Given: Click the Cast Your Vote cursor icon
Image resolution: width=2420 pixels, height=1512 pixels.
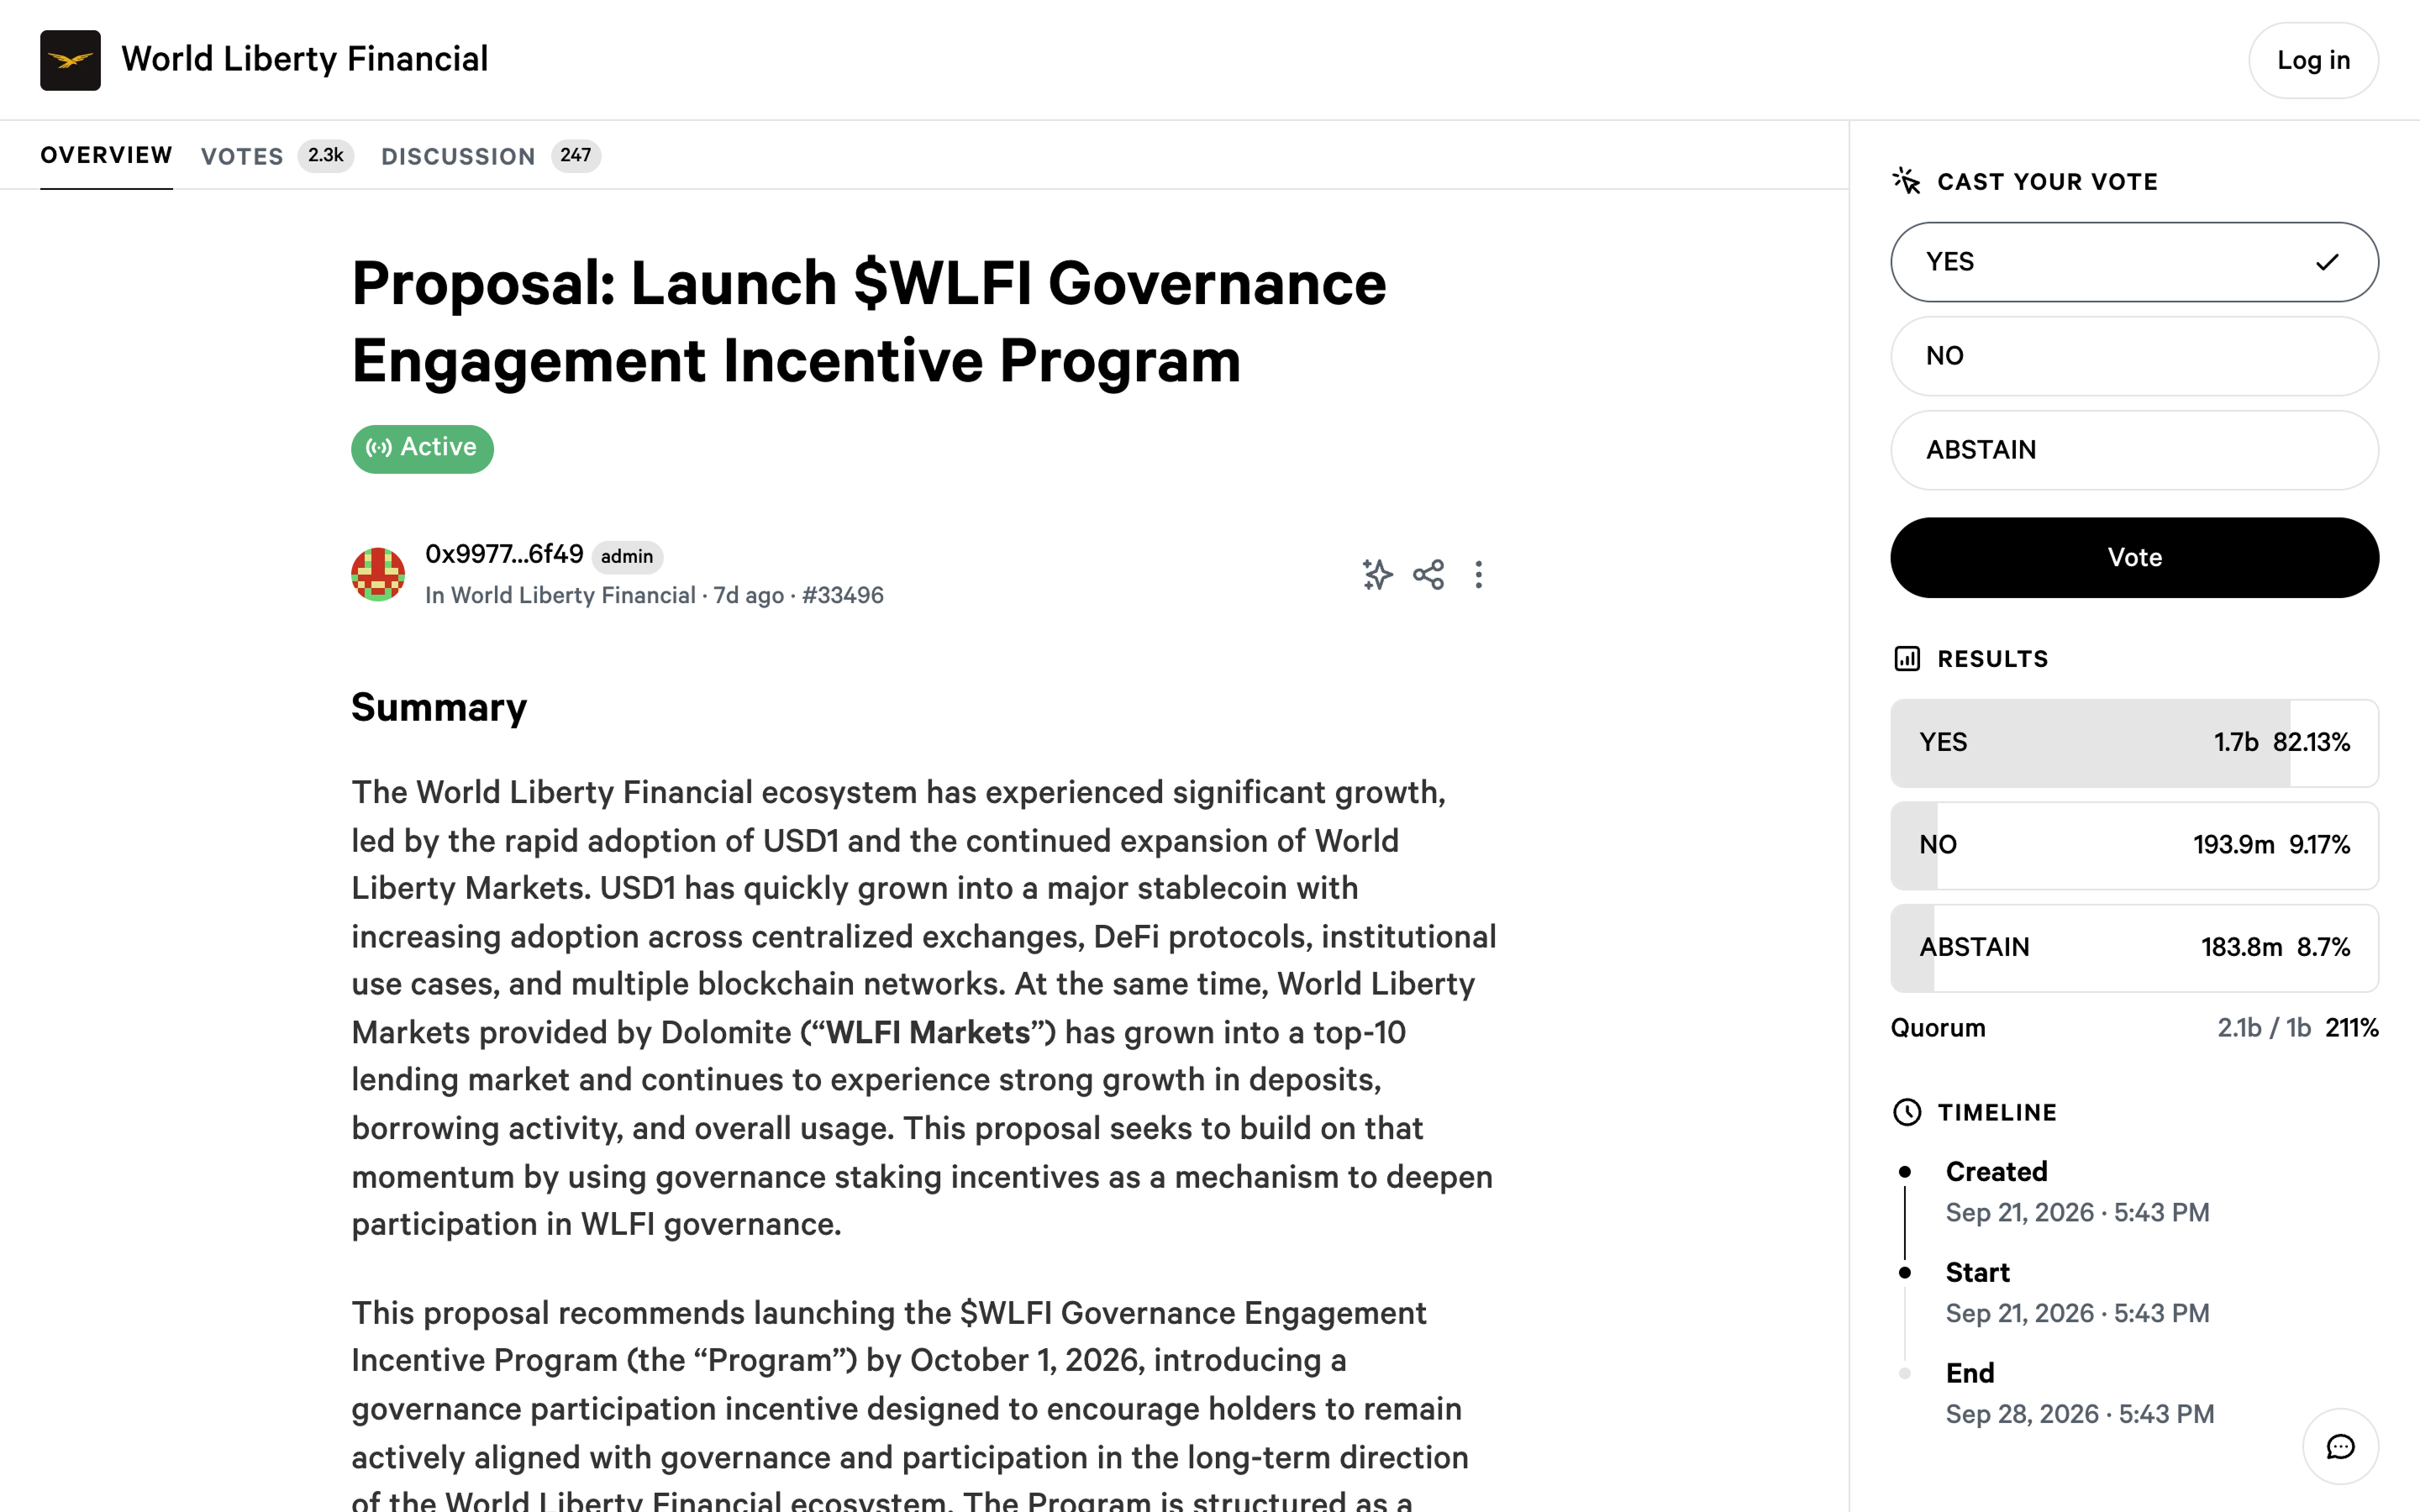Looking at the screenshot, I should [x=1906, y=181].
